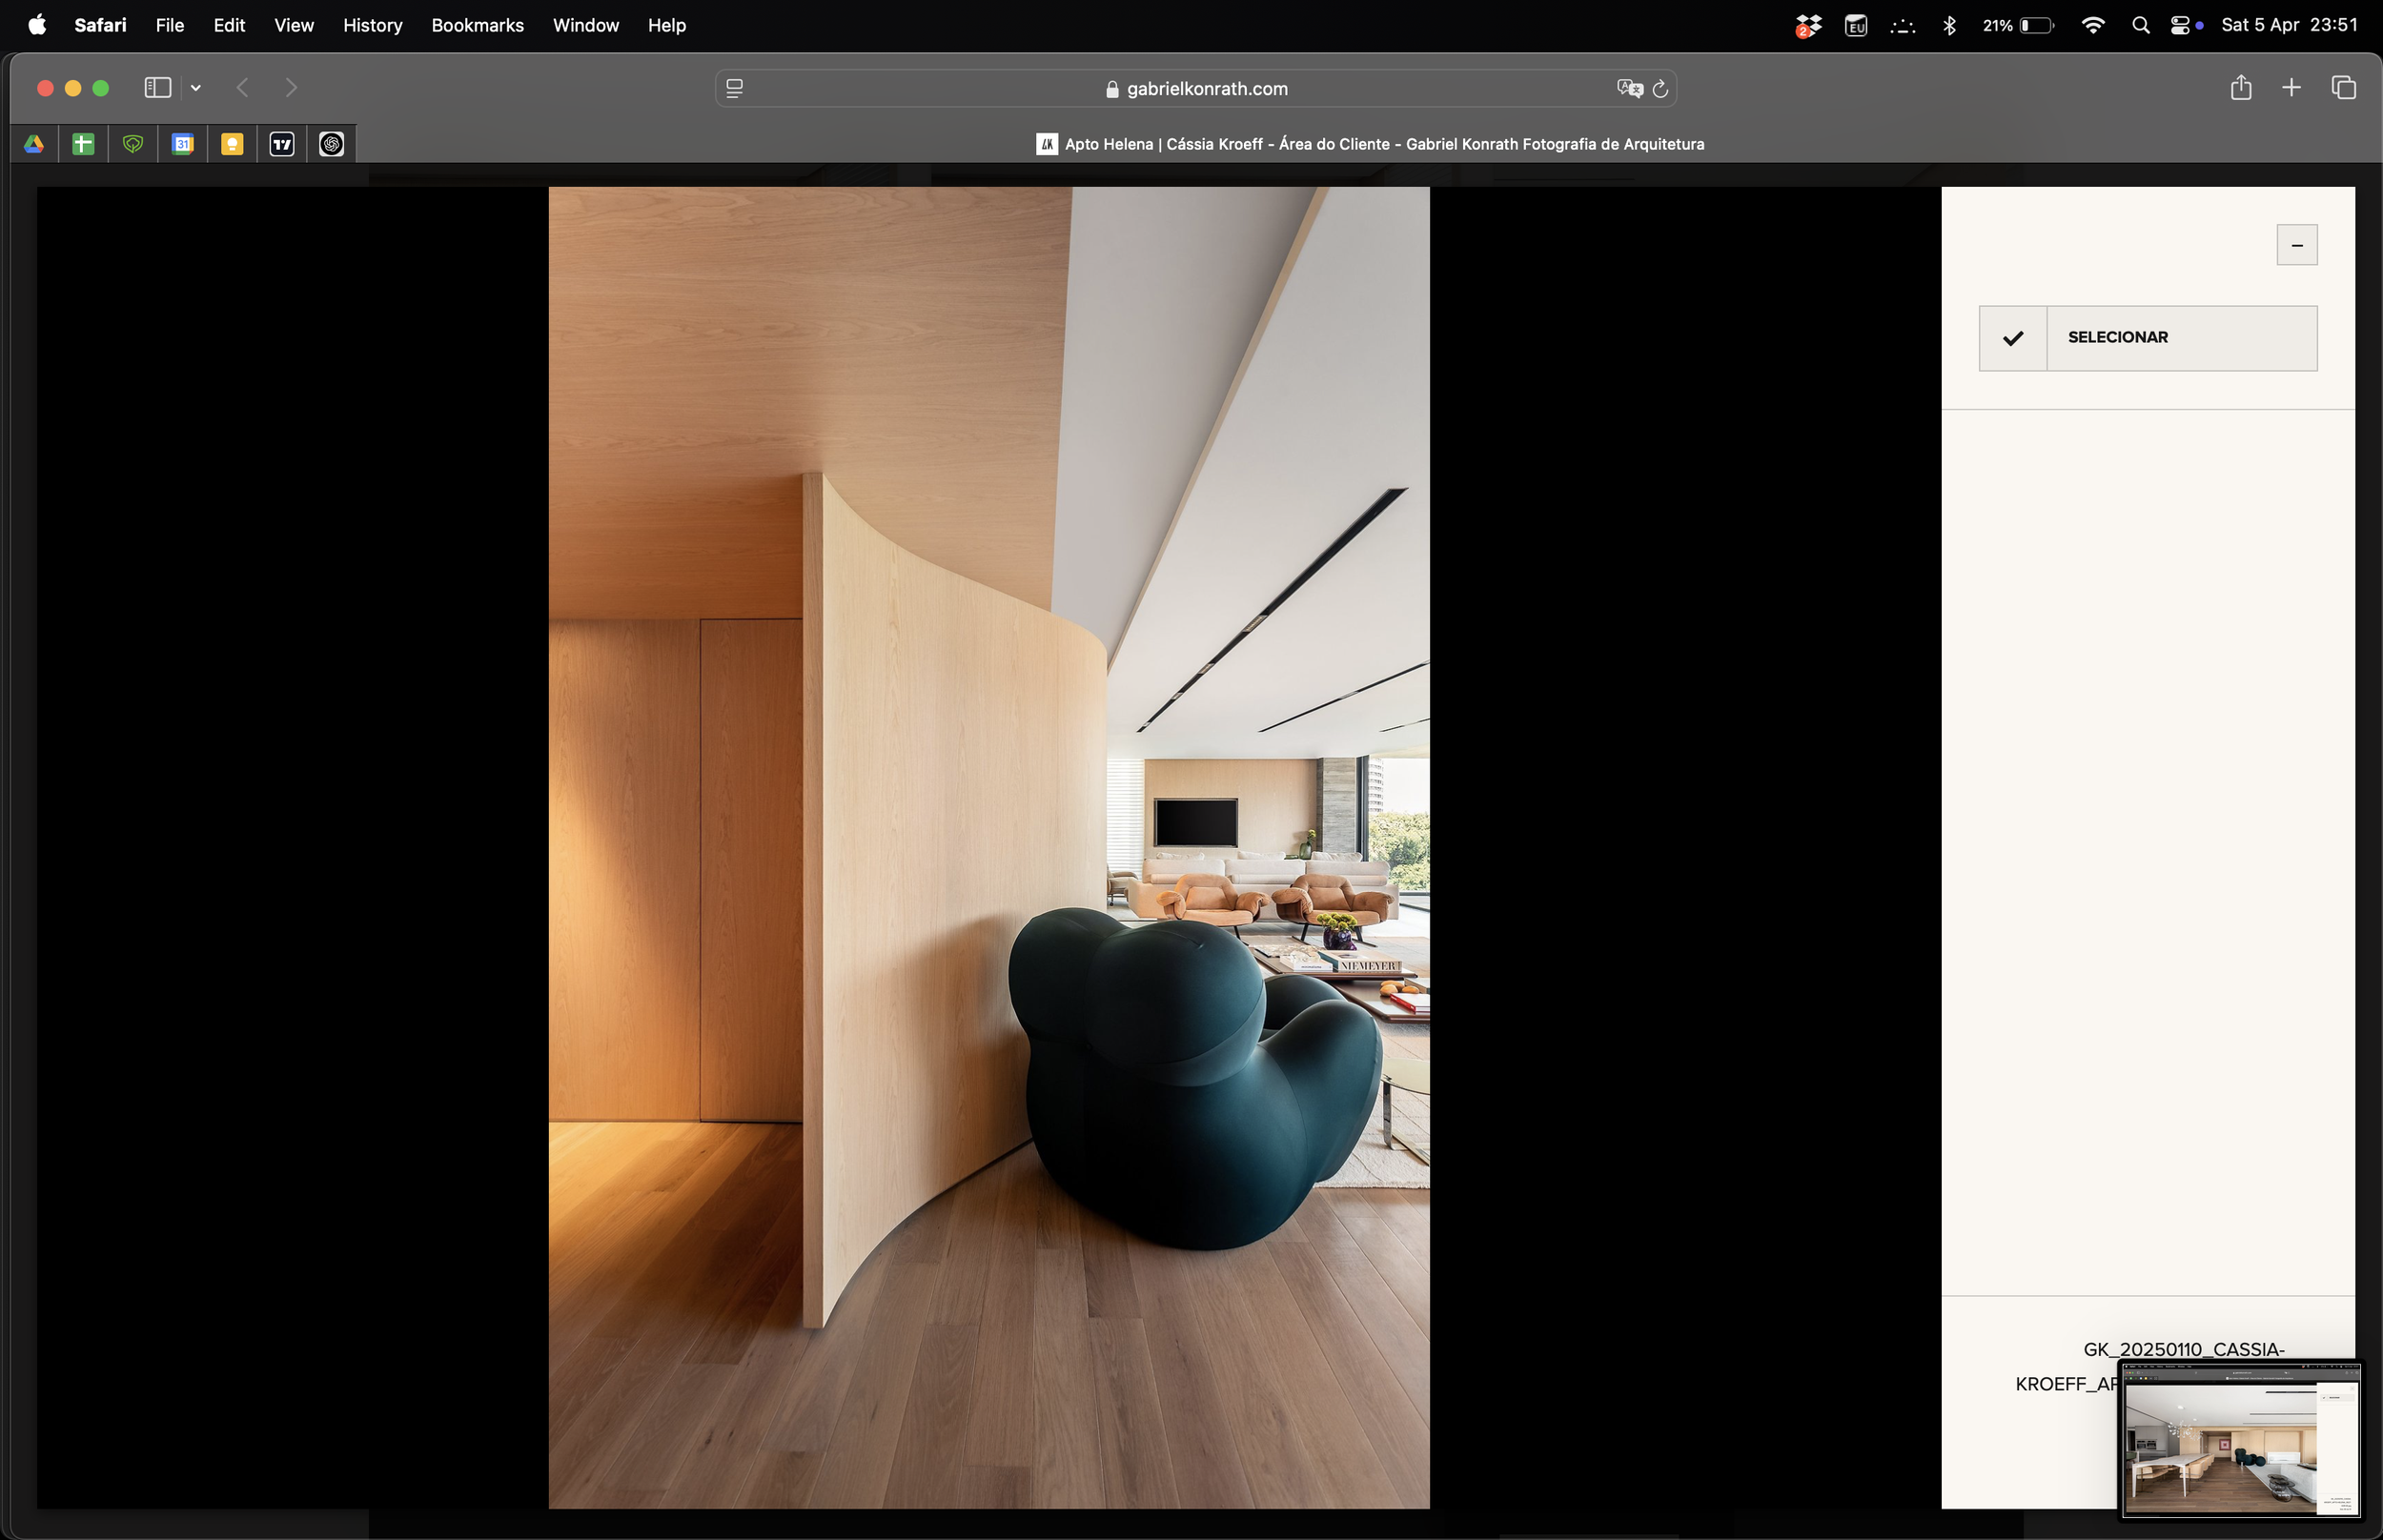Open the ChatGPT pinned tab
The image size is (2383, 1540).
tap(332, 144)
